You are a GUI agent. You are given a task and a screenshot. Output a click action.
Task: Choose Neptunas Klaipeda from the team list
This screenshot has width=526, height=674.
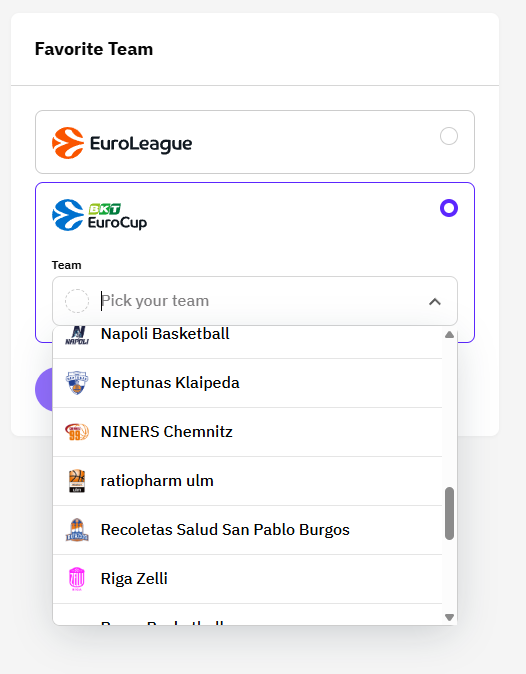point(248,383)
